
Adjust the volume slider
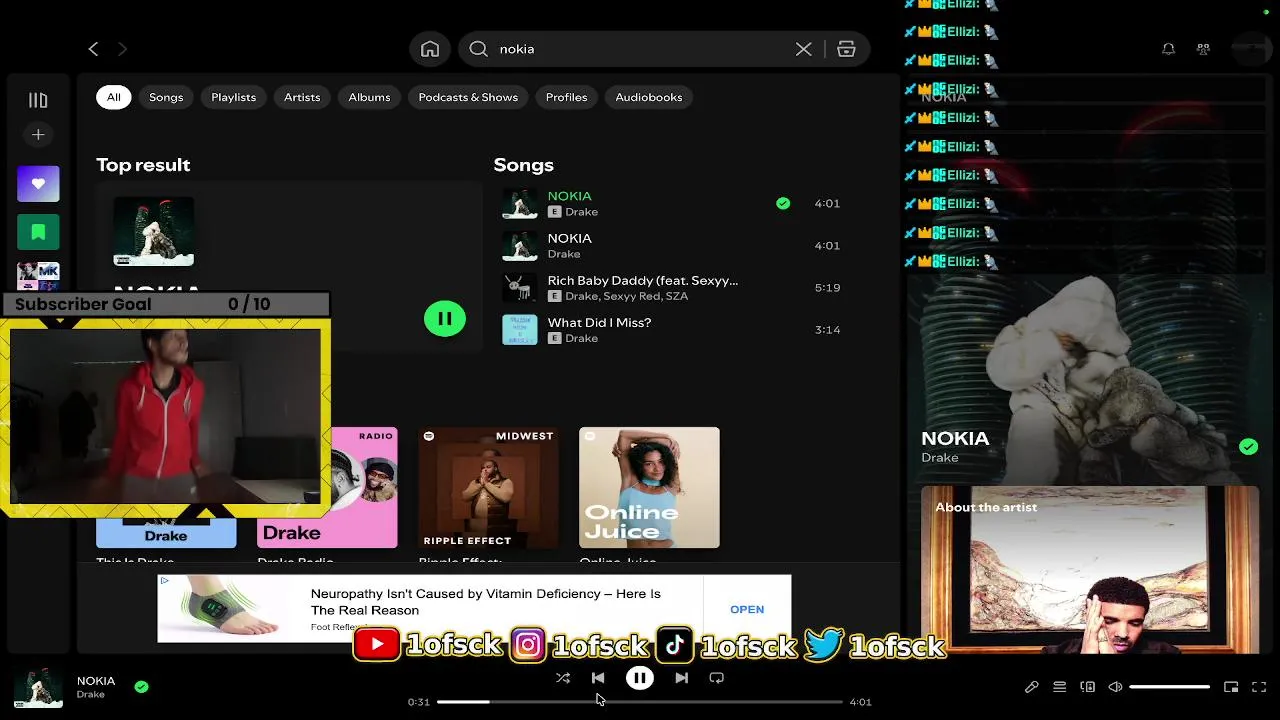click(x=1169, y=687)
